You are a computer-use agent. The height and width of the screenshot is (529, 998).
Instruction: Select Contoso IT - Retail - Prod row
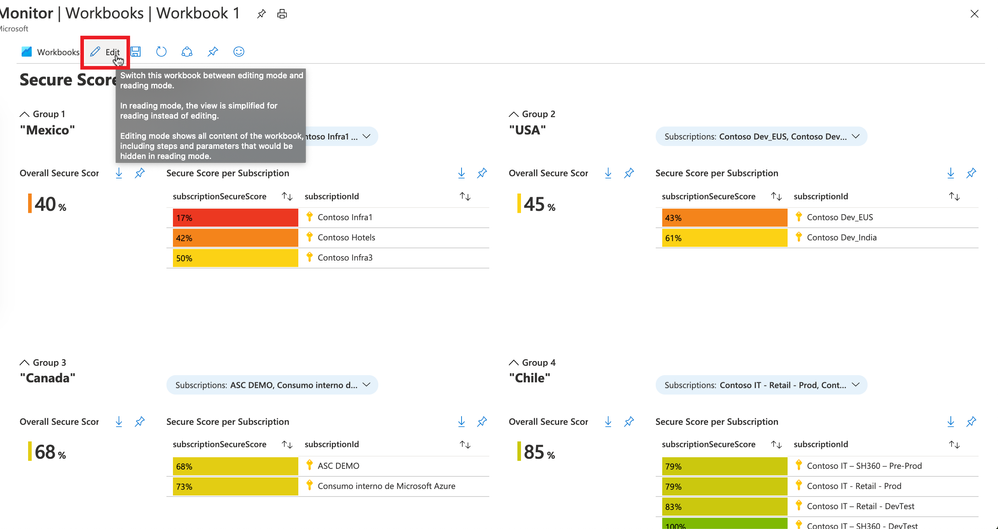point(817,486)
